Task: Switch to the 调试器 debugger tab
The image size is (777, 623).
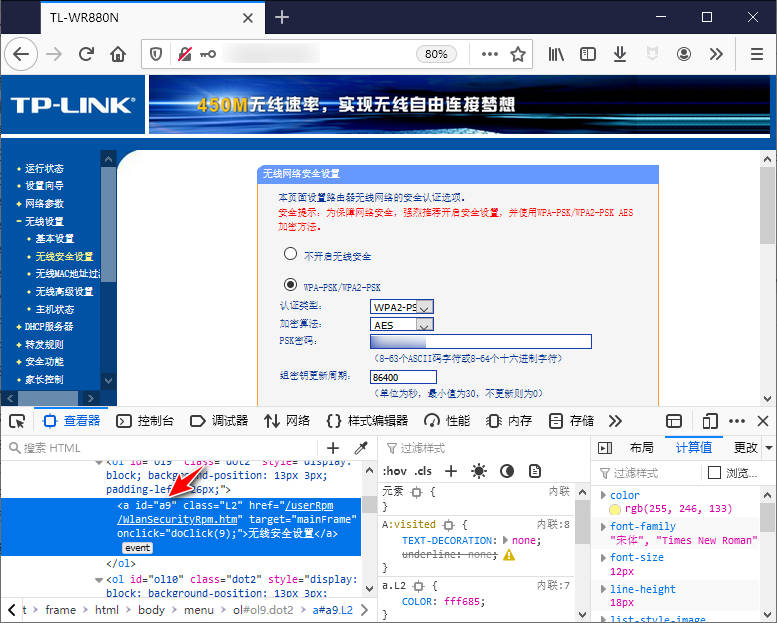Action: (x=219, y=421)
